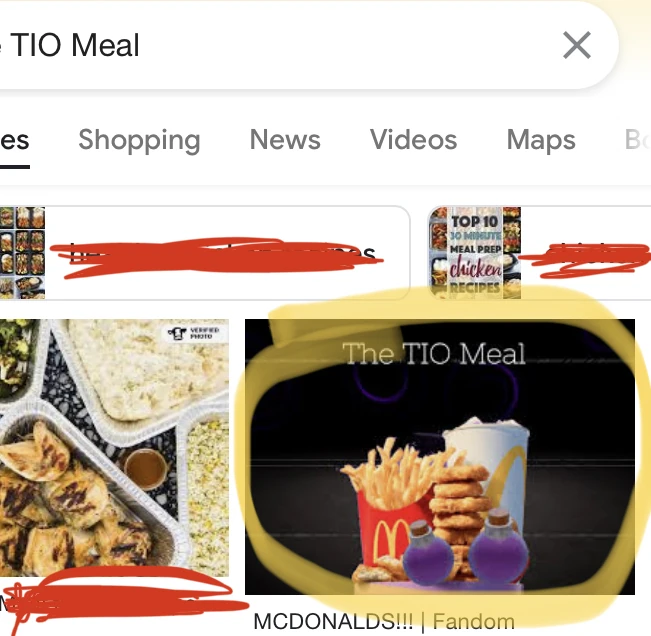Screen dimensions: 651x636
Task: Open the "Top 10 chicken recipes" suggestion thumbnail
Action: tap(475, 252)
